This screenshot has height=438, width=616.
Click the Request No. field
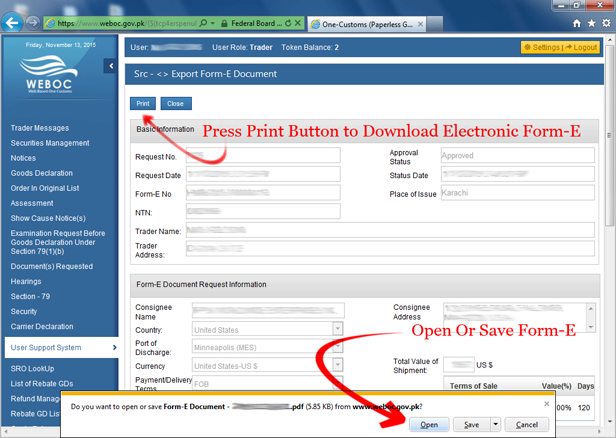point(263,156)
